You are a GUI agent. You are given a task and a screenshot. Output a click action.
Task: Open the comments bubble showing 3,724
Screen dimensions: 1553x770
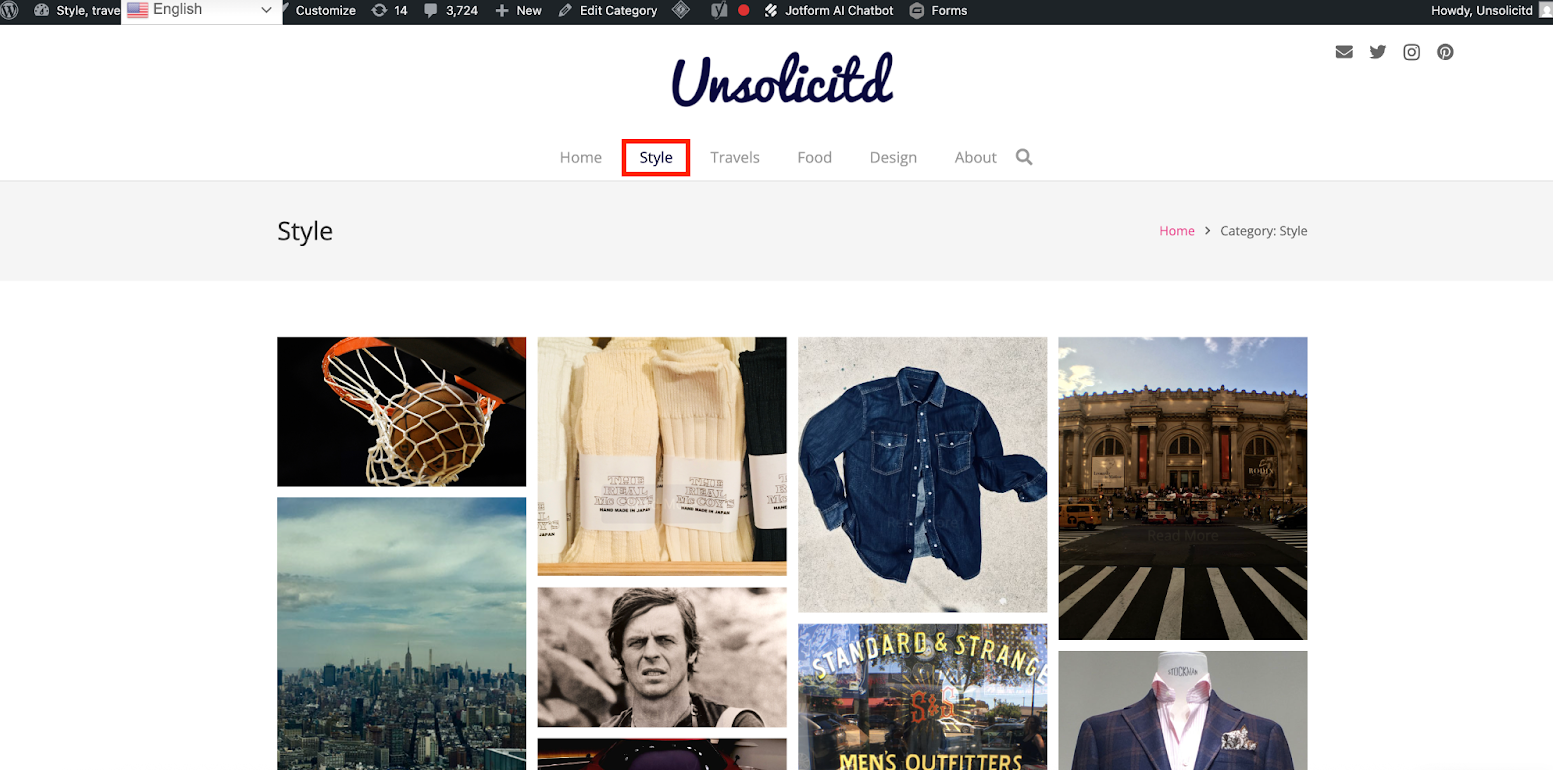click(450, 11)
